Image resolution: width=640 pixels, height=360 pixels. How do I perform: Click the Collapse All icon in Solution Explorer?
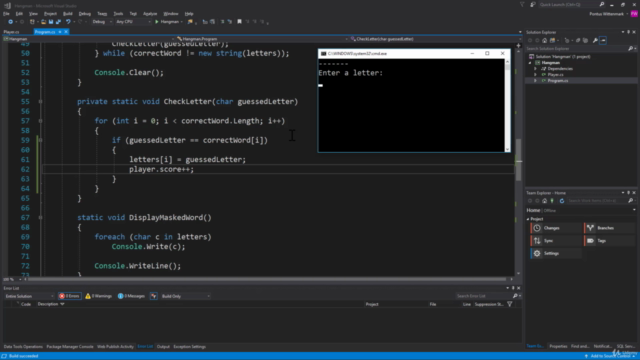578,40
